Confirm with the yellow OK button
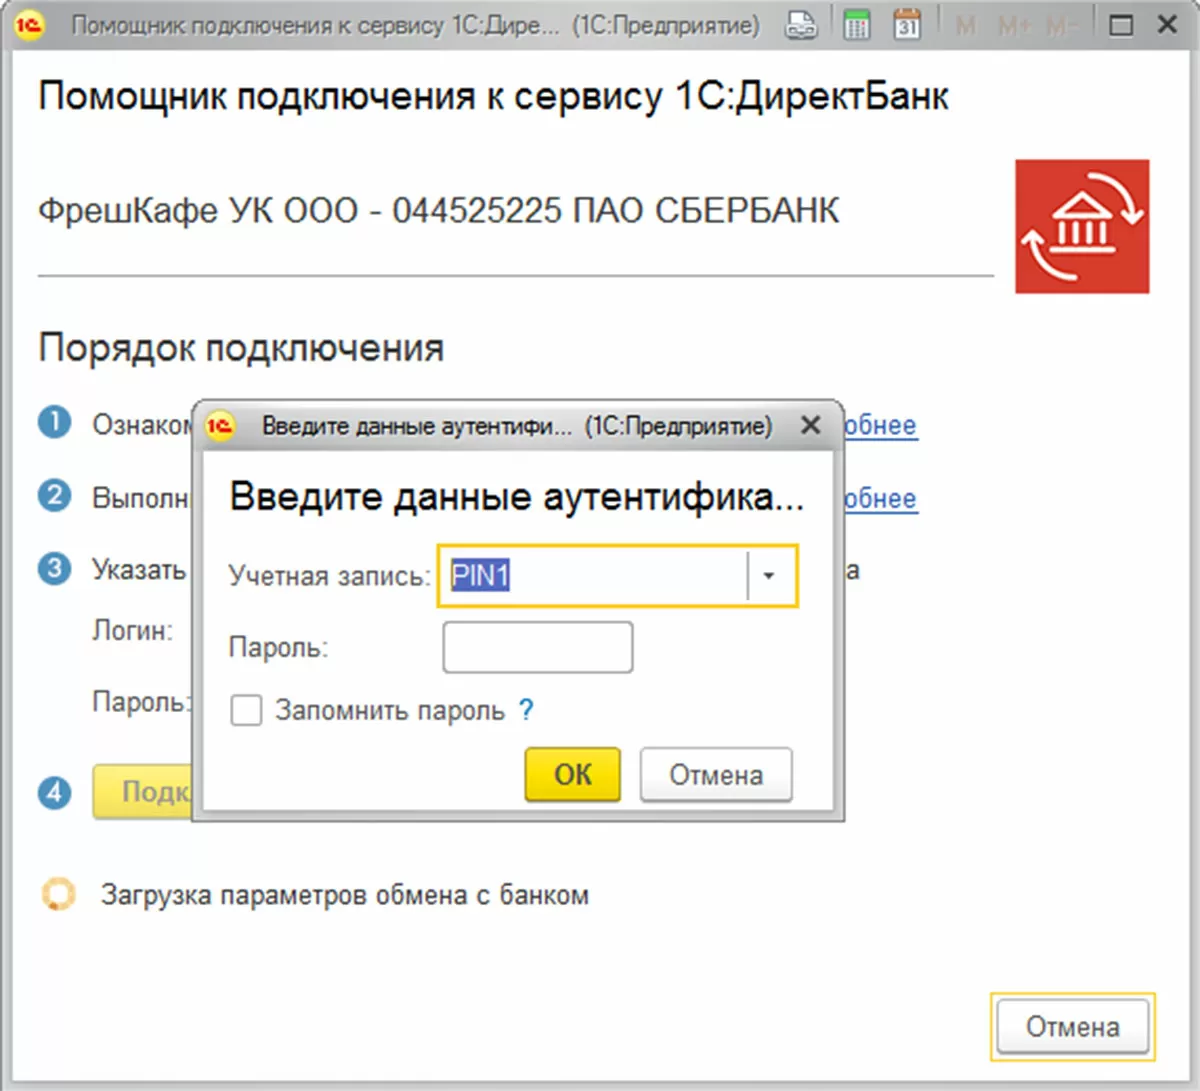The image size is (1200, 1091). (573, 774)
